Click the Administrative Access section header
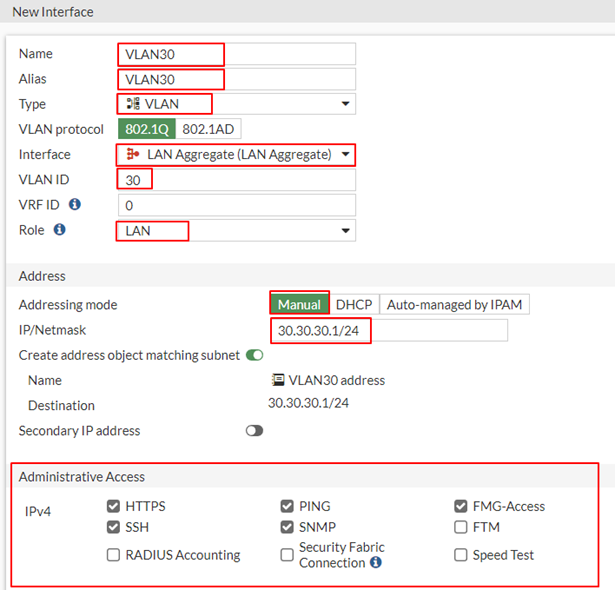615x590 pixels. (x=82, y=477)
